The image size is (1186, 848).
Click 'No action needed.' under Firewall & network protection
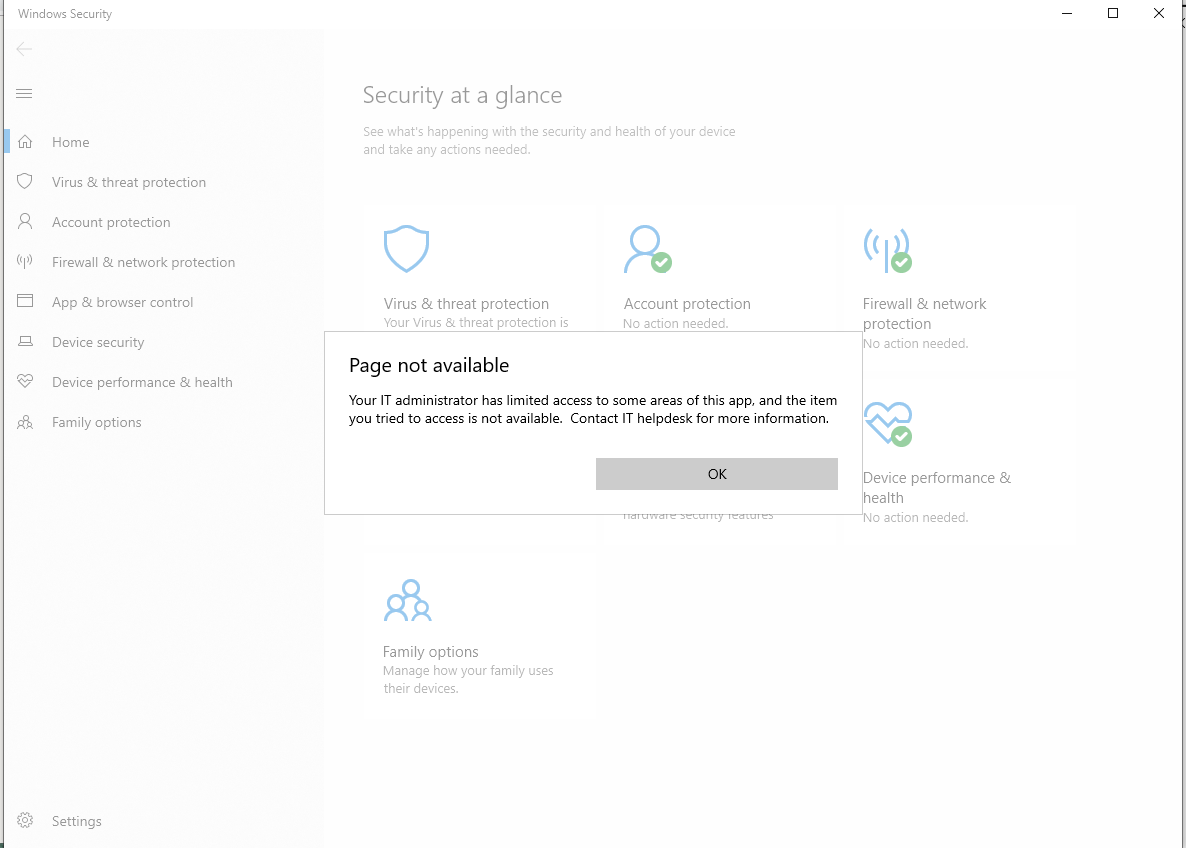click(x=915, y=344)
